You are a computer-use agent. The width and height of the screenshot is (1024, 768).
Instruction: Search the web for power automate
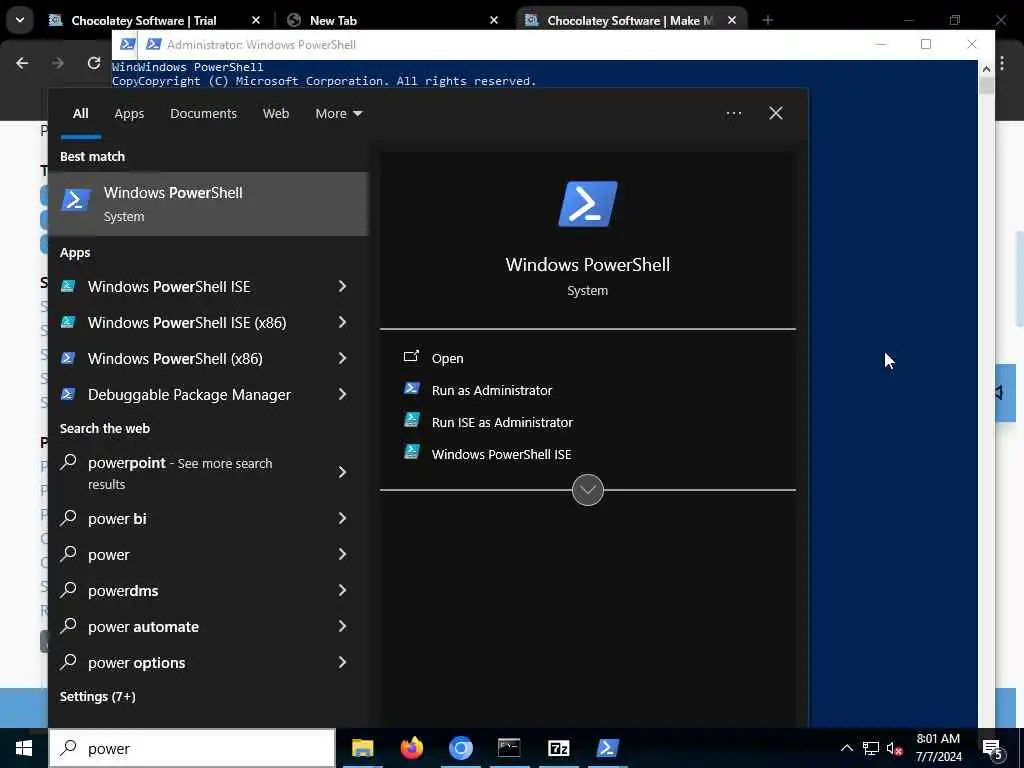click(143, 627)
